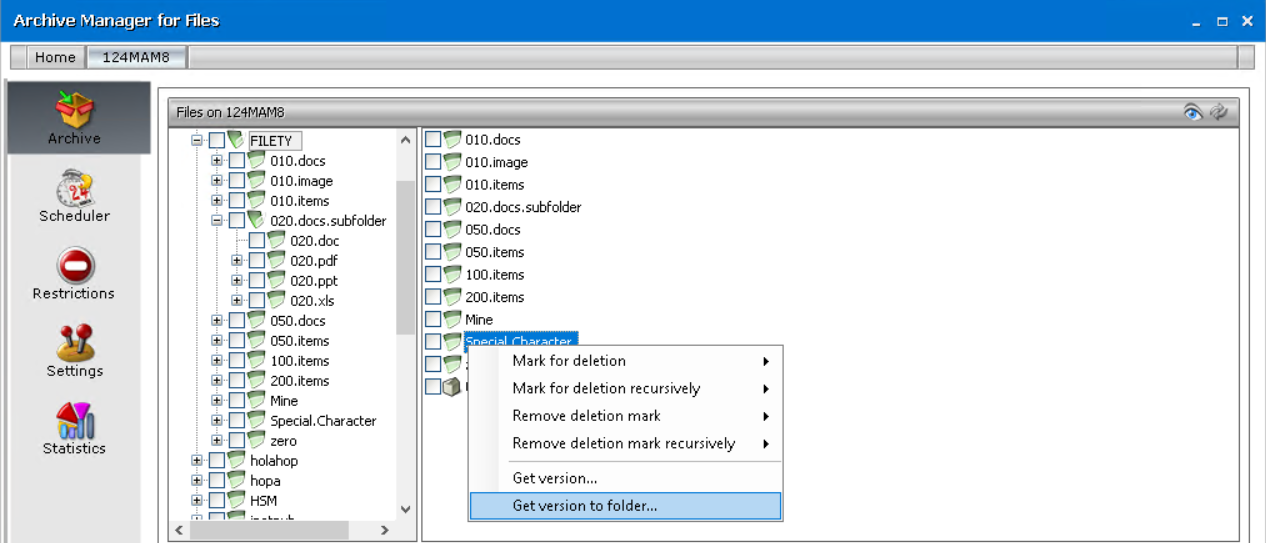
Task: Expand the 020.ppt tree node
Action: click(237, 281)
